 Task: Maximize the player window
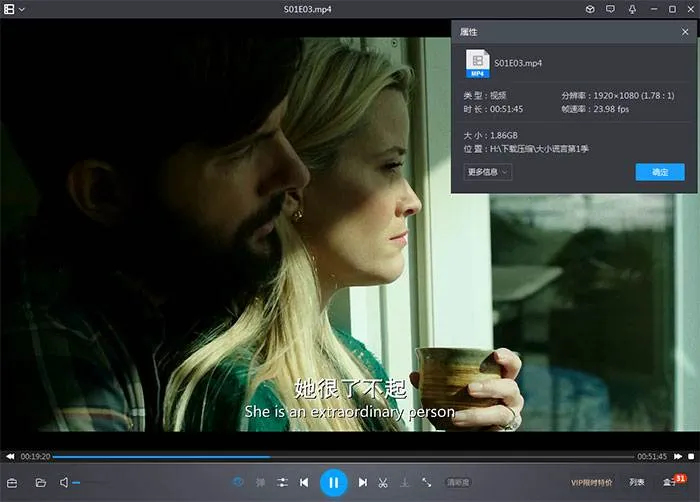[672, 9]
